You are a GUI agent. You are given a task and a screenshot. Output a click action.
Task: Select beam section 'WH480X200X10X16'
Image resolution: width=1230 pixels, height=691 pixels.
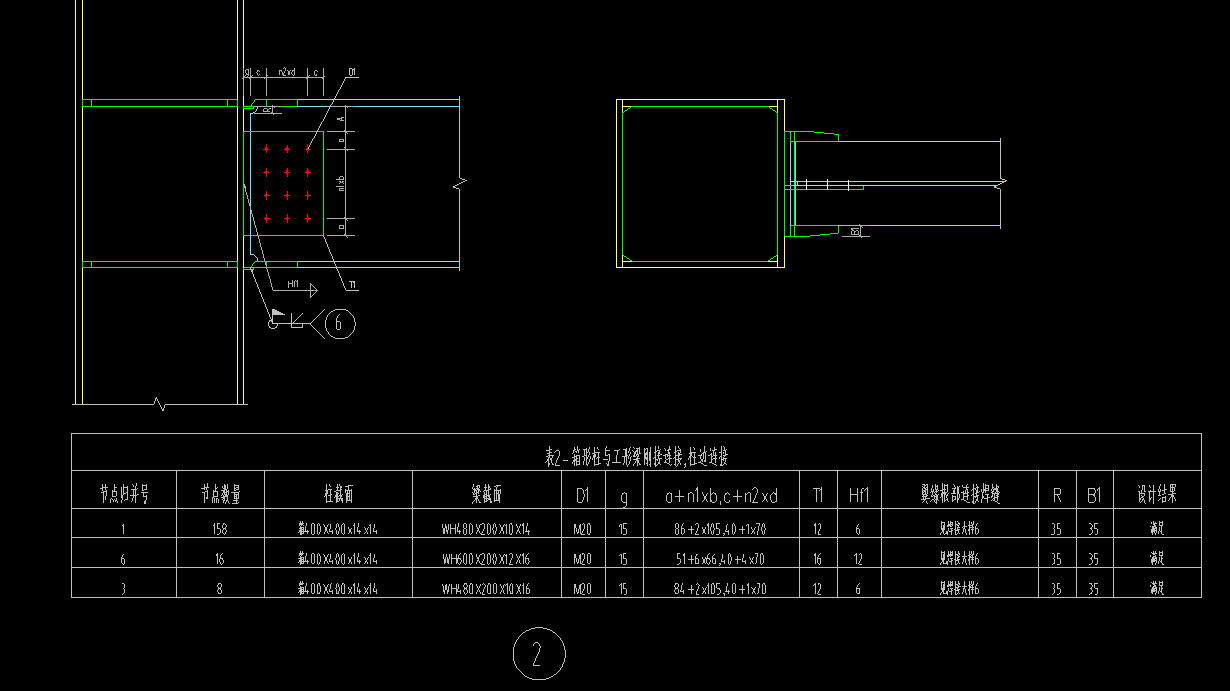point(486,590)
